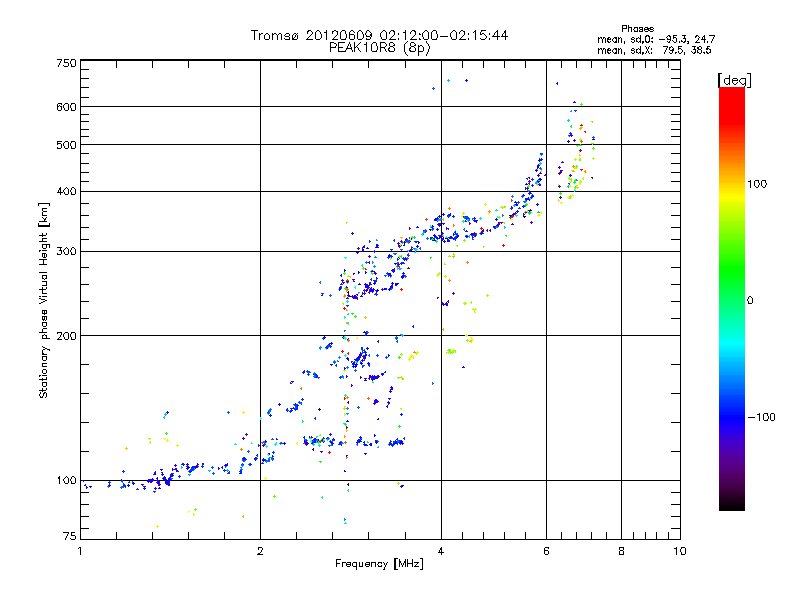Click the y-axis title 'Stationary phase Virtual Height [km]'
800x600 pixels.
43,301
